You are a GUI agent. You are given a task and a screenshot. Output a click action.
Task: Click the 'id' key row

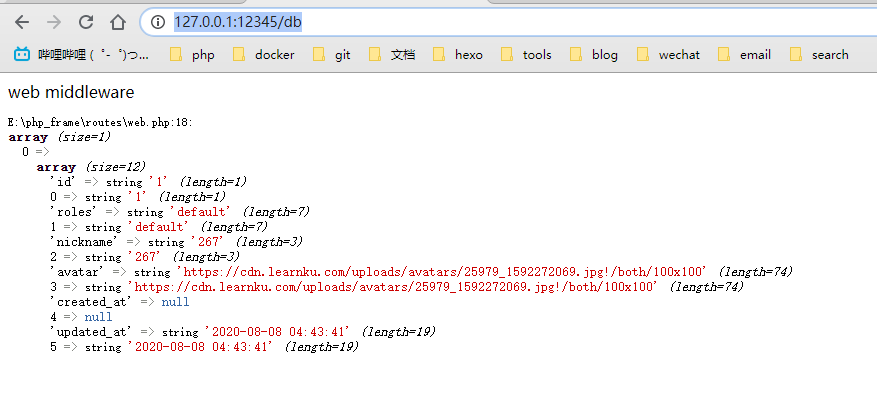click(x=148, y=182)
